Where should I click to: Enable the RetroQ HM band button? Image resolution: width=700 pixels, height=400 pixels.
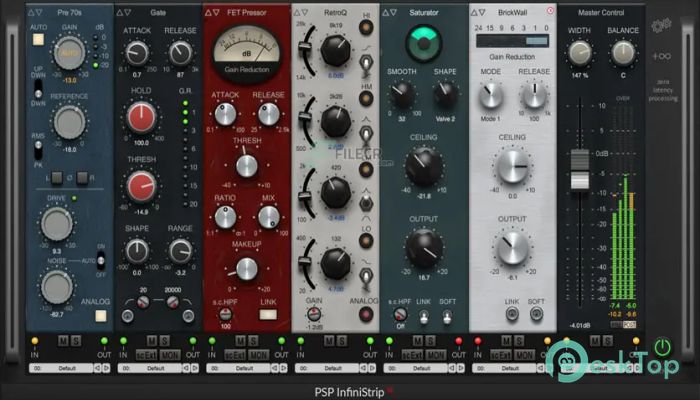point(366,98)
